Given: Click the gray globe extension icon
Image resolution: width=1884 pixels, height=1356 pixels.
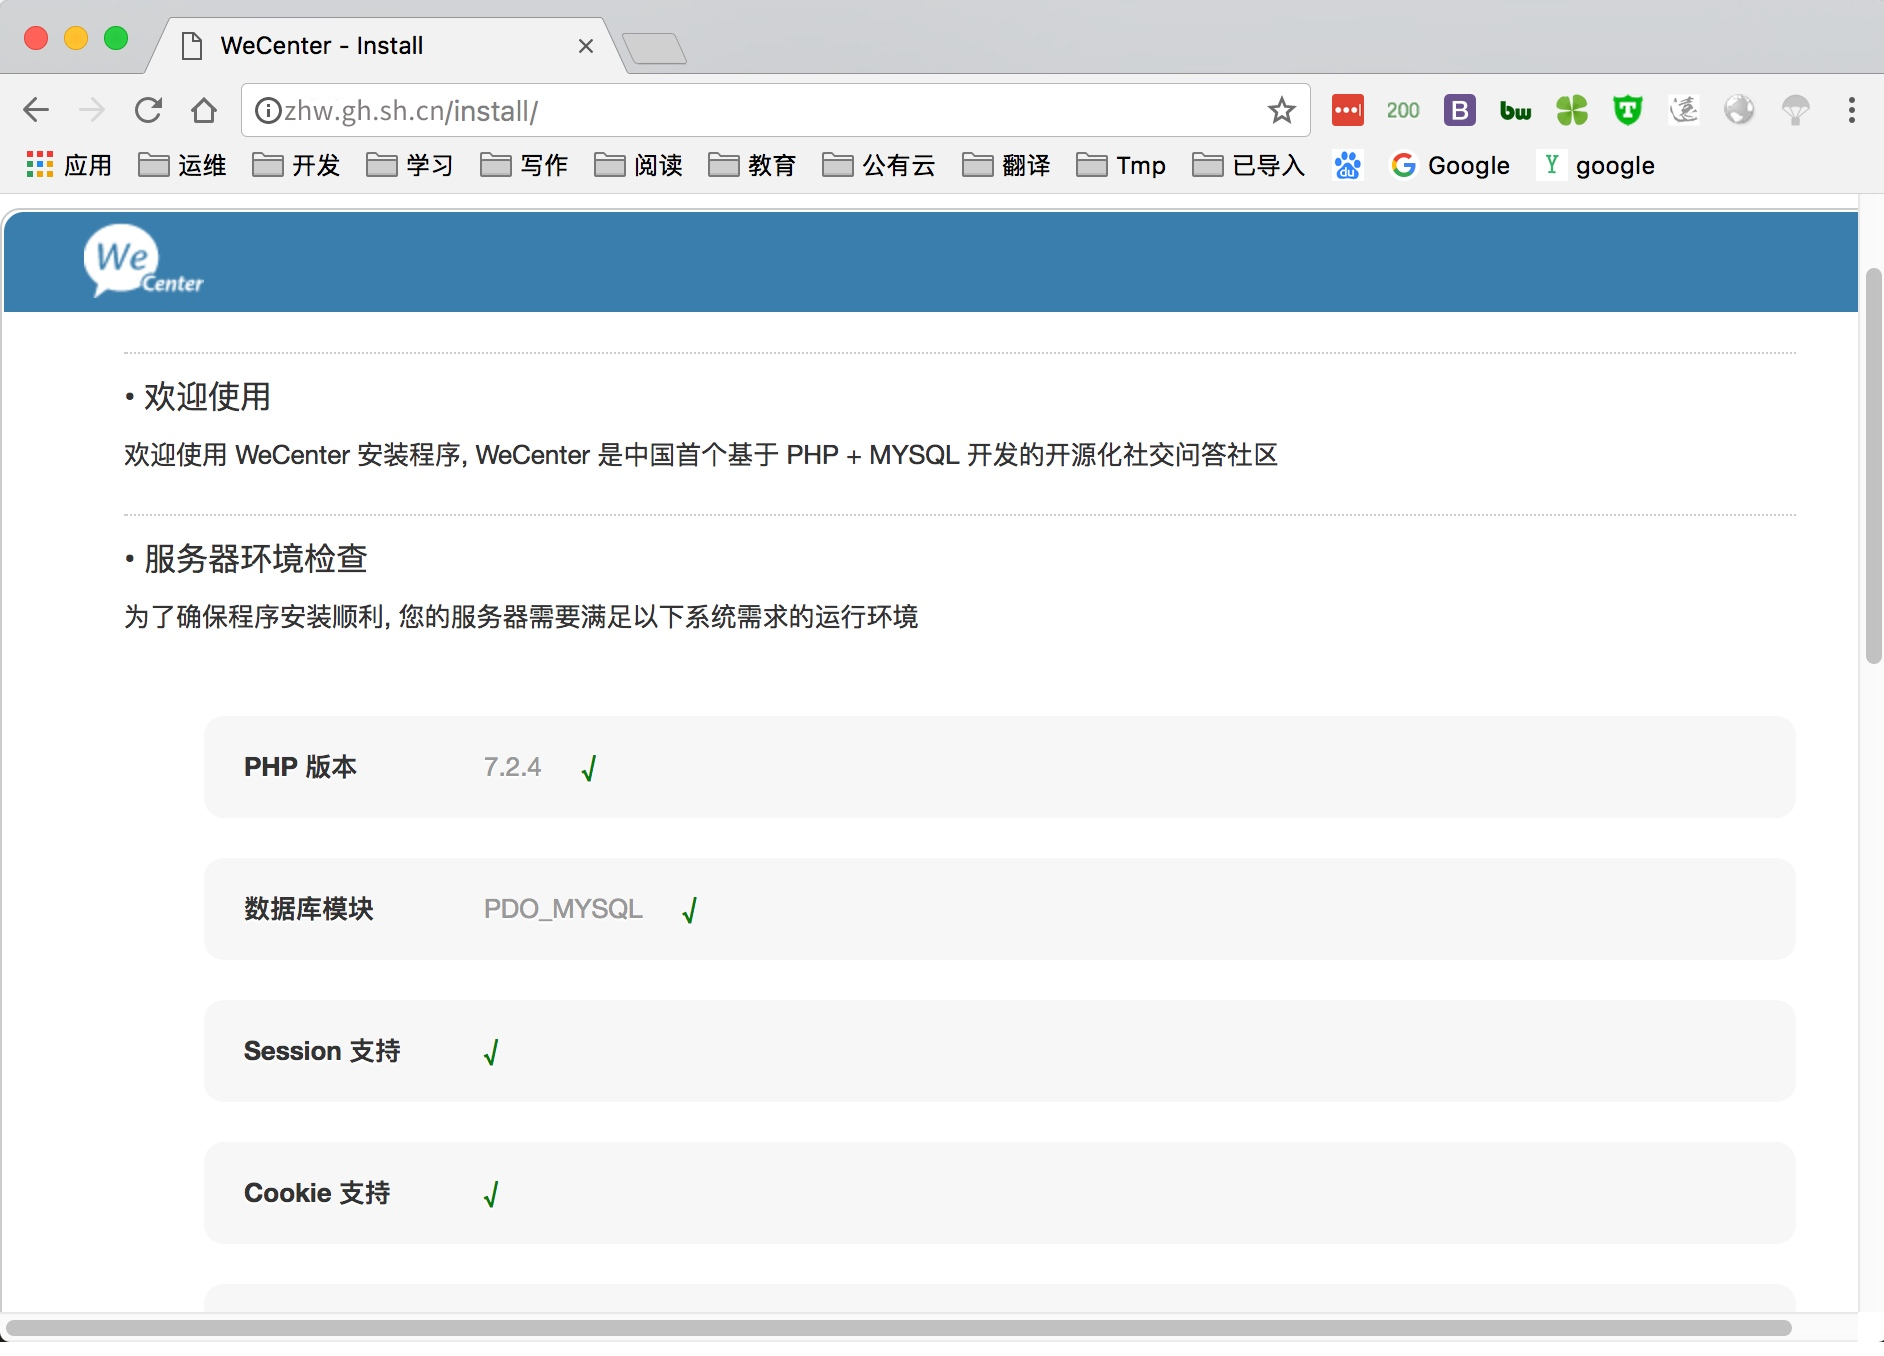Looking at the screenshot, I should pyautogui.click(x=1740, y=110).
